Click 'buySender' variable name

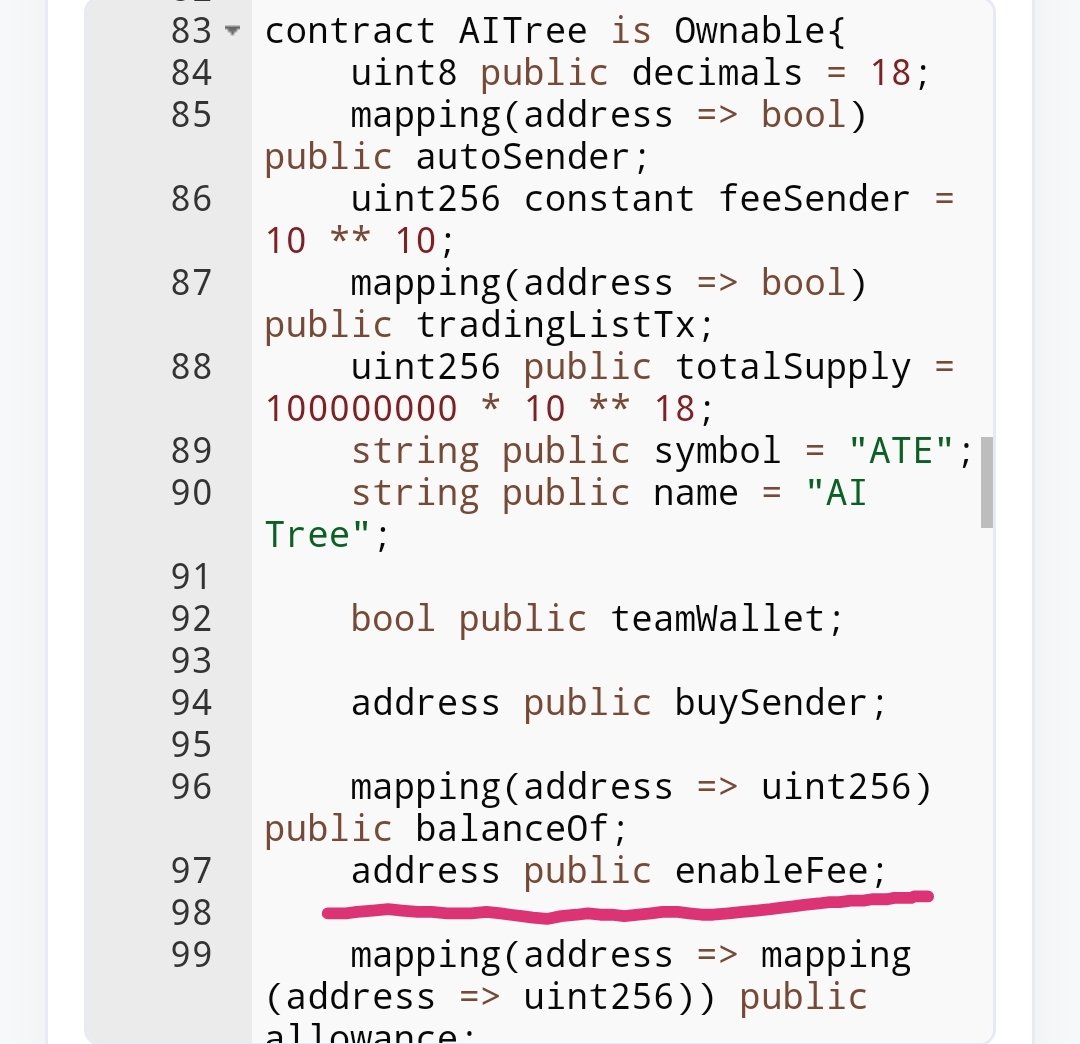(771, 702)
